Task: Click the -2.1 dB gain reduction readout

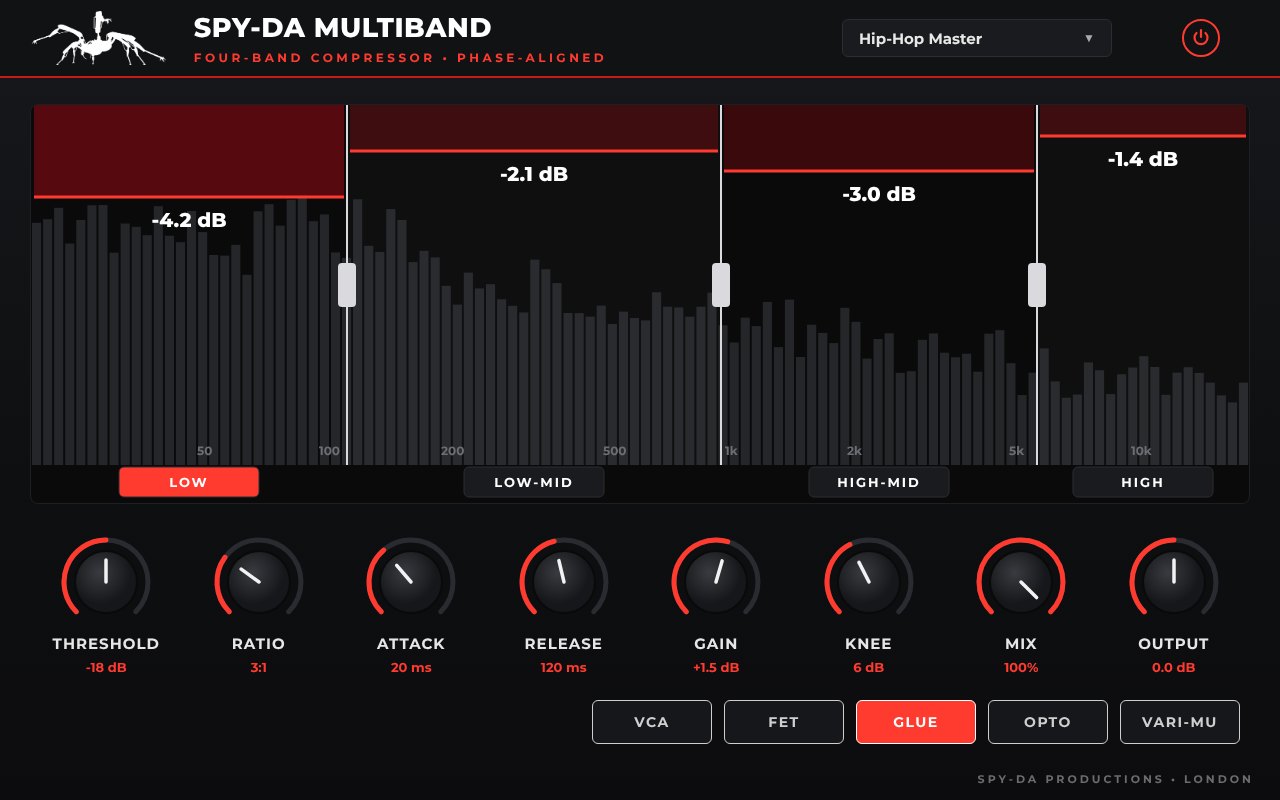Action: pos(534,174)
